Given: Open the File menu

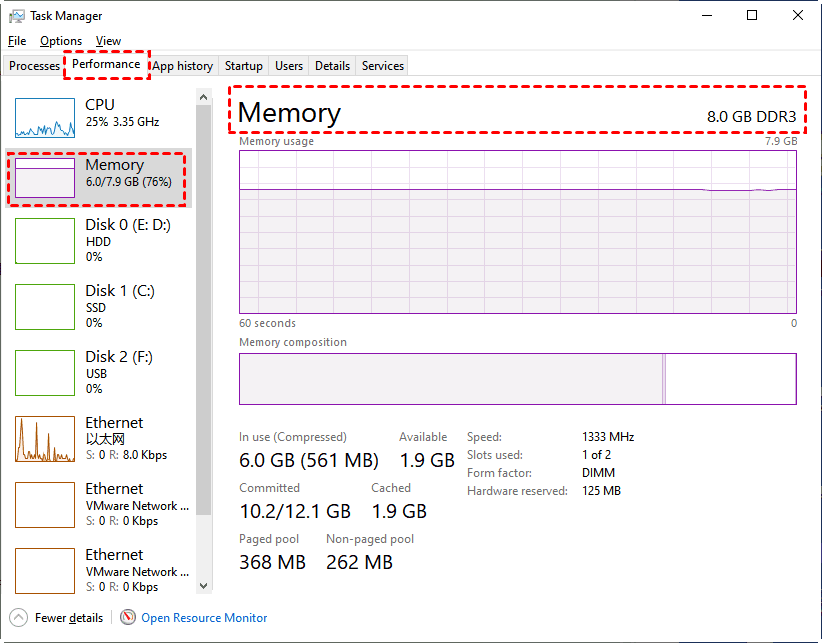Looking at the screenshot, I should 17,41.
